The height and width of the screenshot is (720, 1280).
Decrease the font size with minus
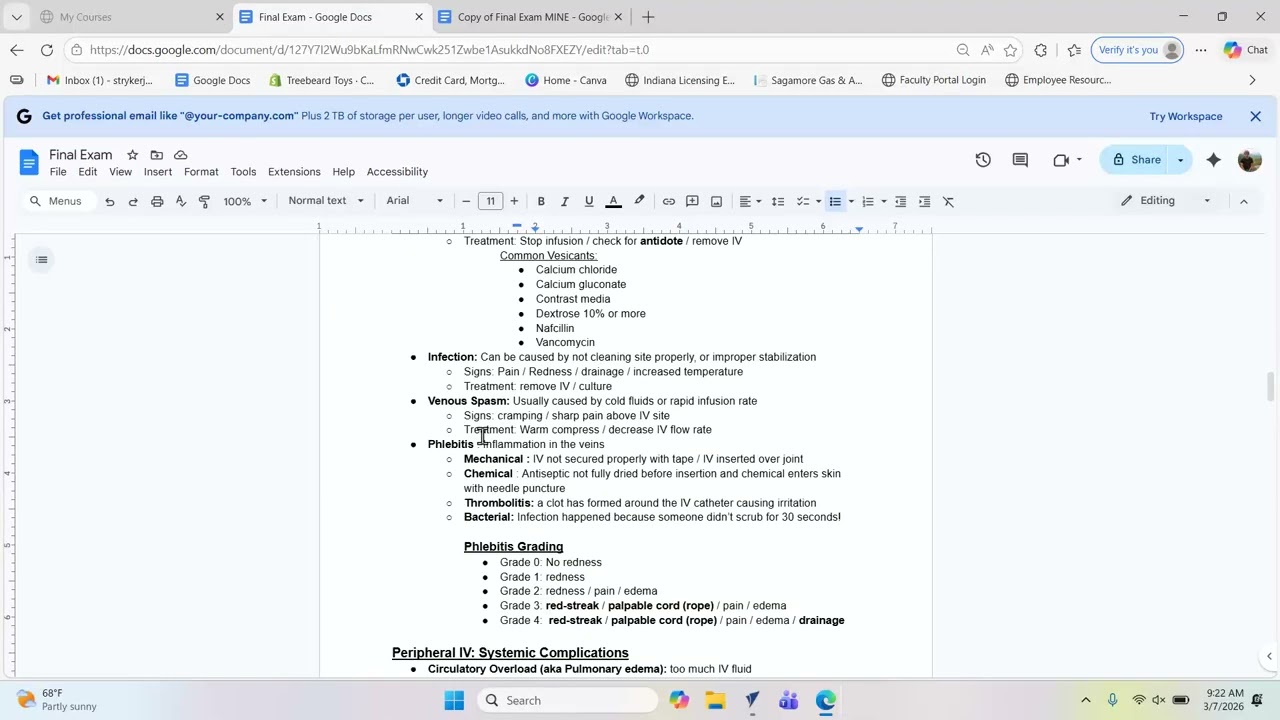pos(466,201)
